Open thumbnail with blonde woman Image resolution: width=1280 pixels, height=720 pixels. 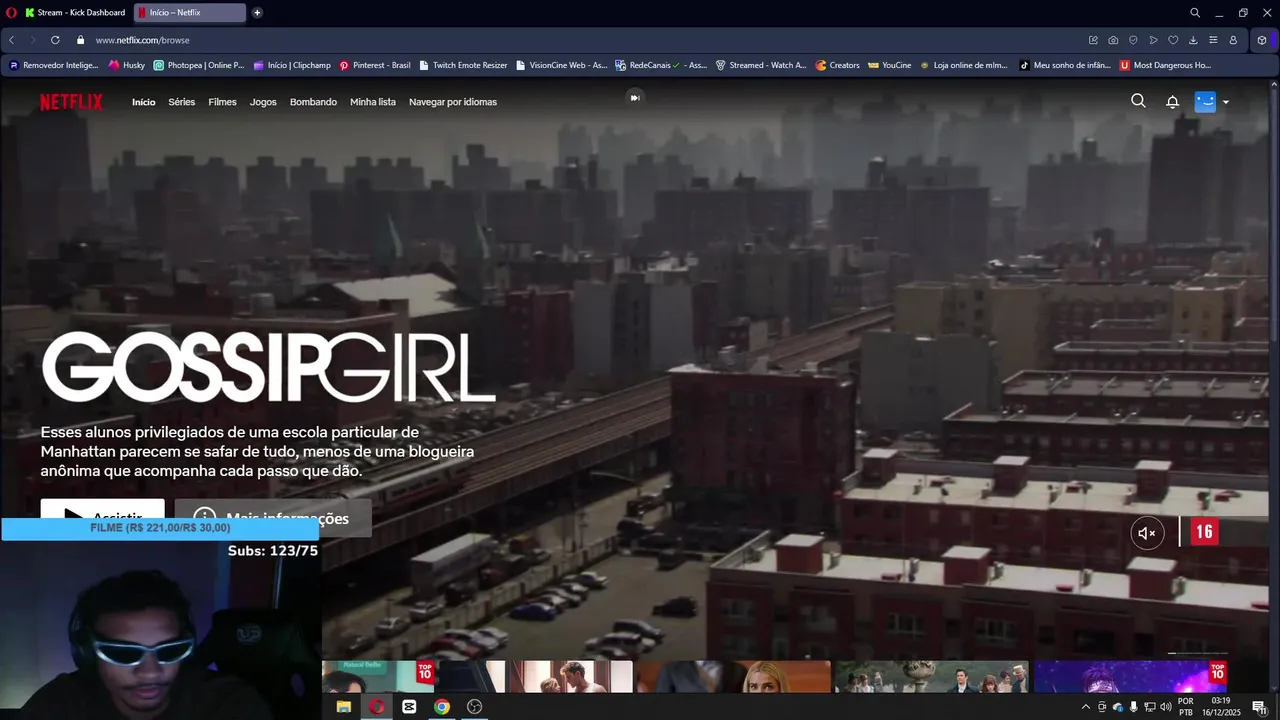(x=733, y=676)
